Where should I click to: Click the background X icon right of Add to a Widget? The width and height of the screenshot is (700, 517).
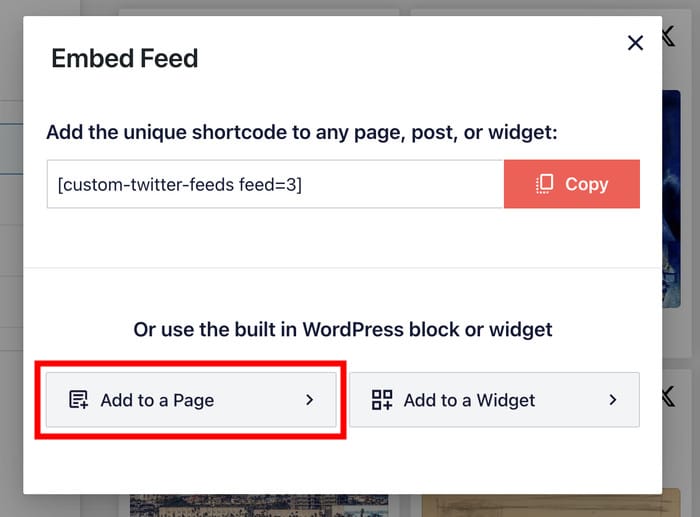[x=668, y=397]
